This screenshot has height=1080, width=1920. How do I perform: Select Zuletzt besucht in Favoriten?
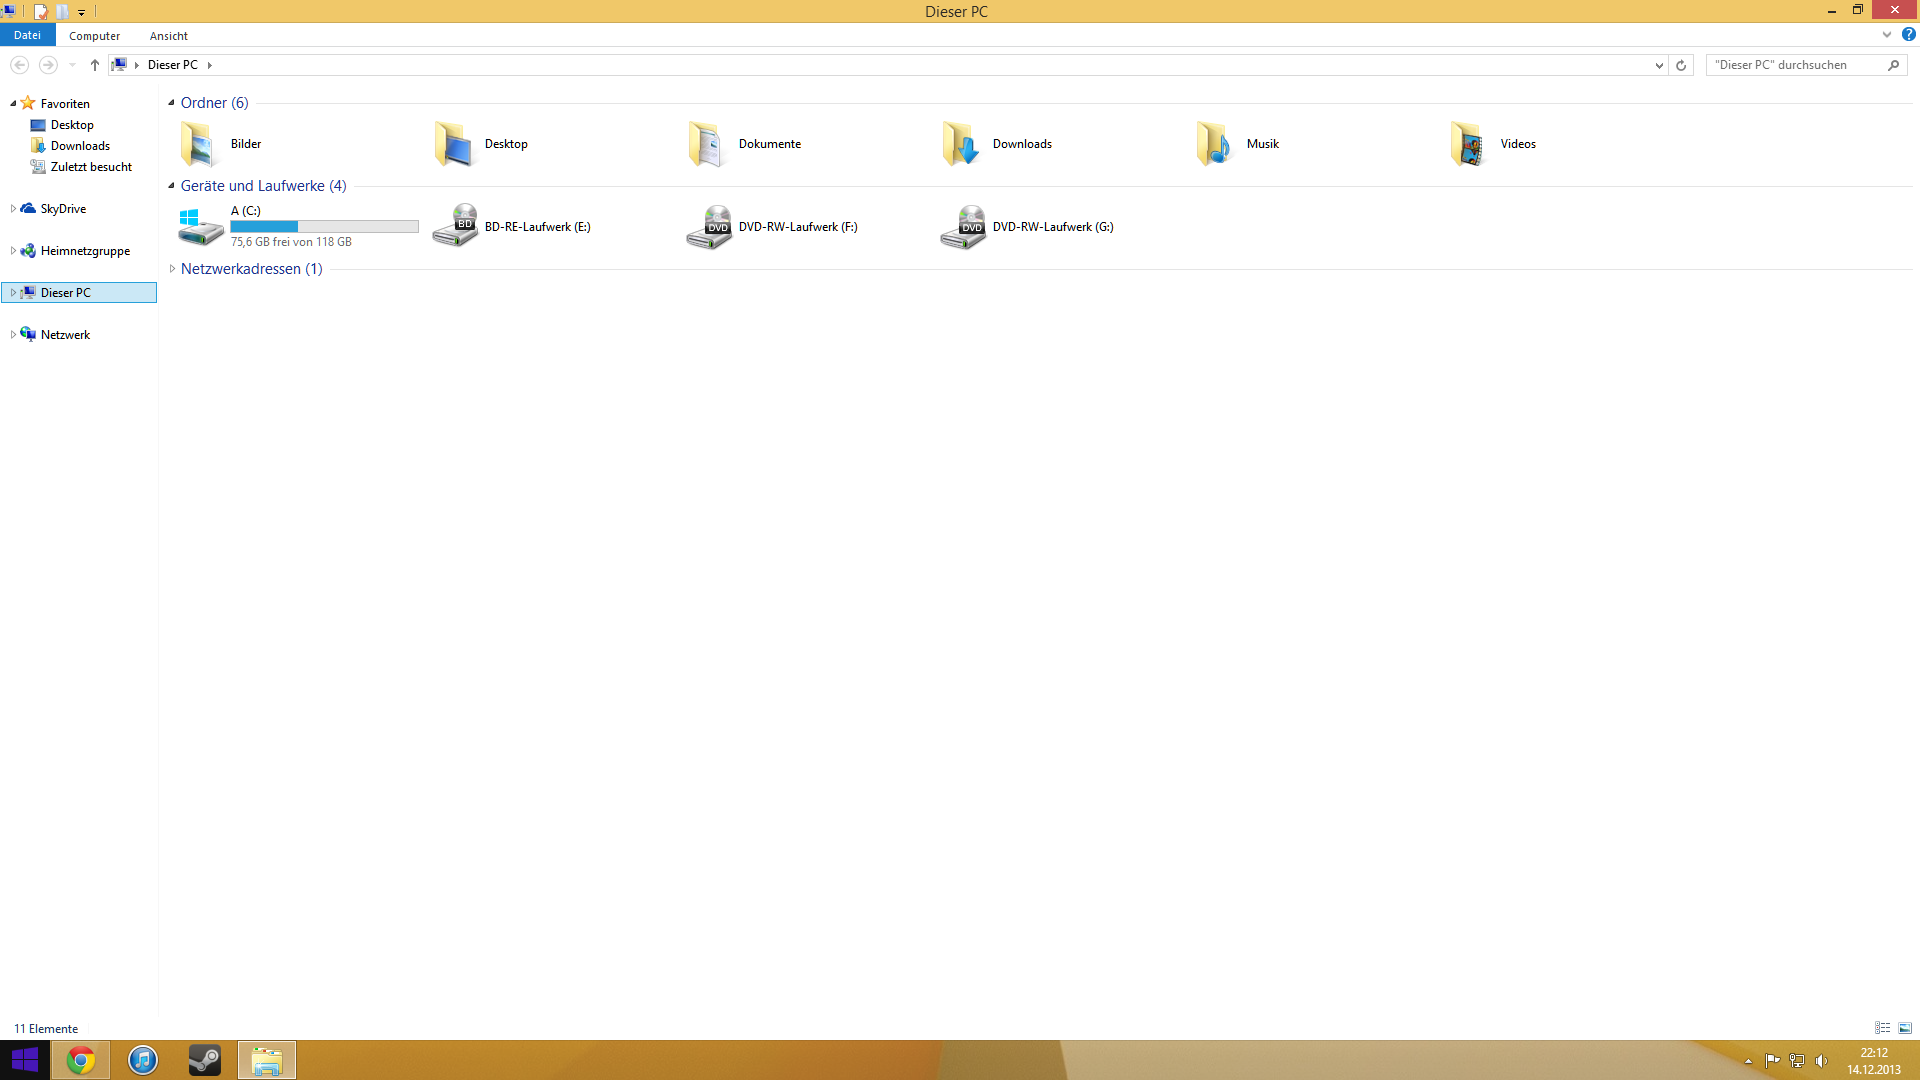[x=91, y=167]
